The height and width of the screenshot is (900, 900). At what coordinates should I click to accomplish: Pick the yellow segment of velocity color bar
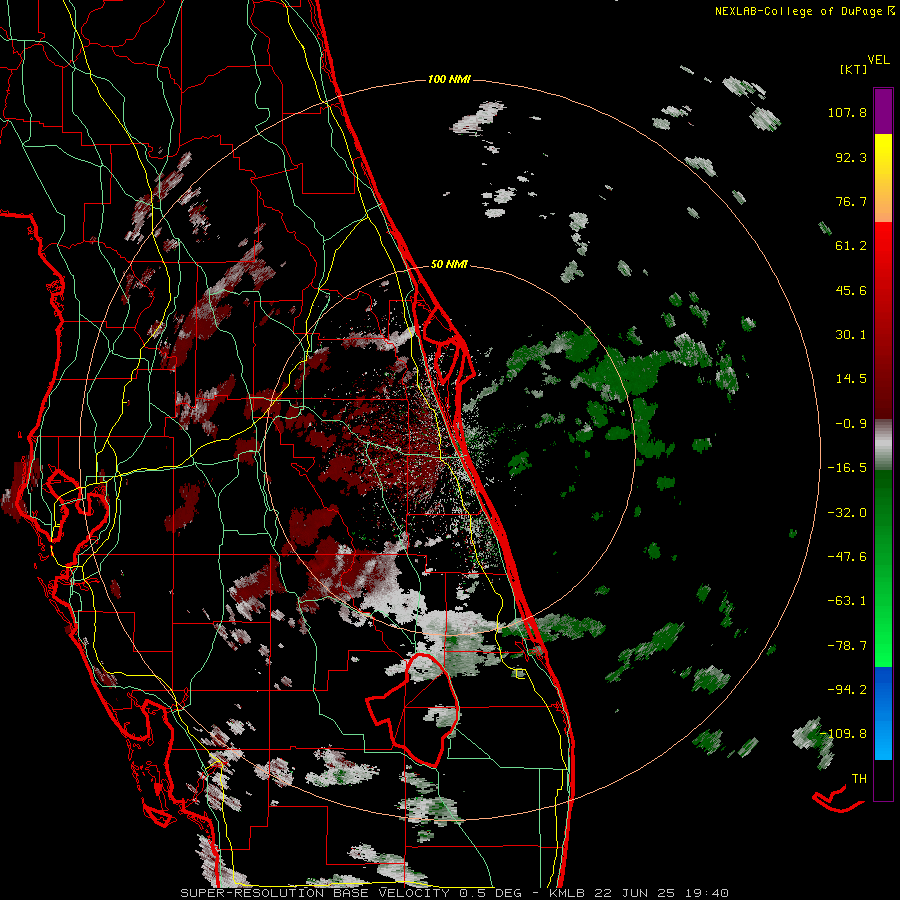coord(883,158)
